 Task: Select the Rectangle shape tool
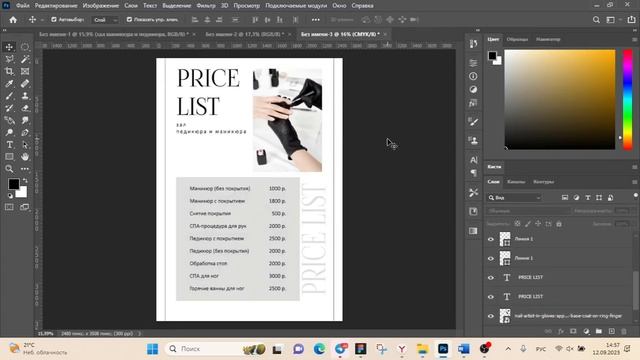[x=9, y=157]
